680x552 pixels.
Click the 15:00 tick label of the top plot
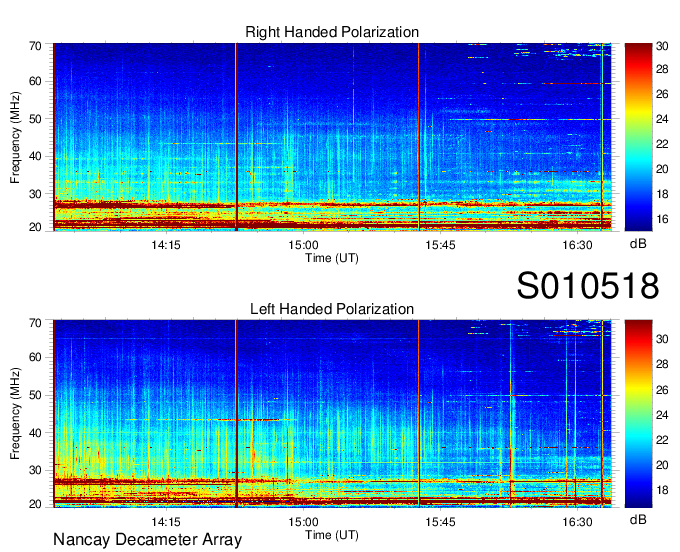pyautogui.click(x=303, y=245)
